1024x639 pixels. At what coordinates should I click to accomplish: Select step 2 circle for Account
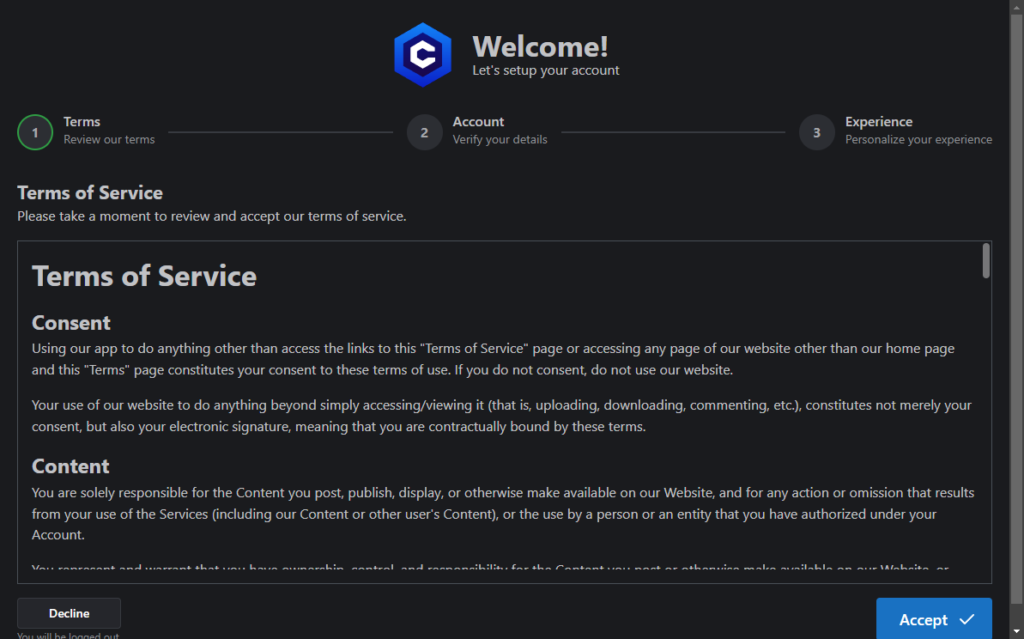(424, 133)
